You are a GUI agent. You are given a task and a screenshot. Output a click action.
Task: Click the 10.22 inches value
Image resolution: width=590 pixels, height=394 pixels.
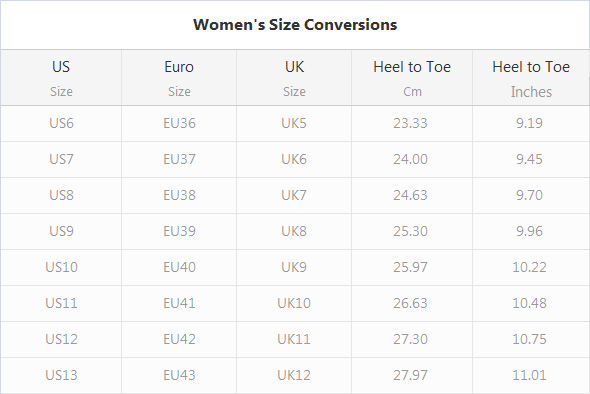click(529, 267)
